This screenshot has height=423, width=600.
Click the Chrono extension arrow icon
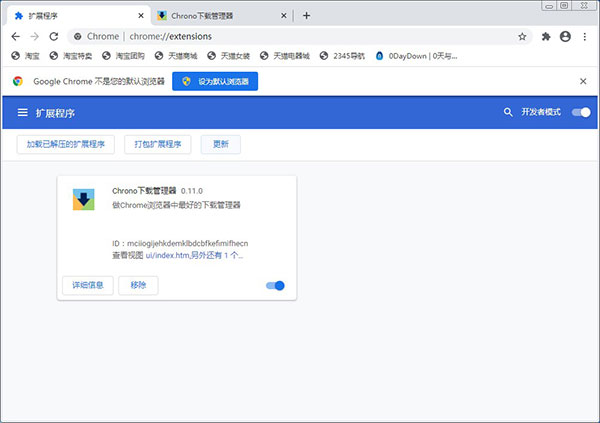(84, 199)
